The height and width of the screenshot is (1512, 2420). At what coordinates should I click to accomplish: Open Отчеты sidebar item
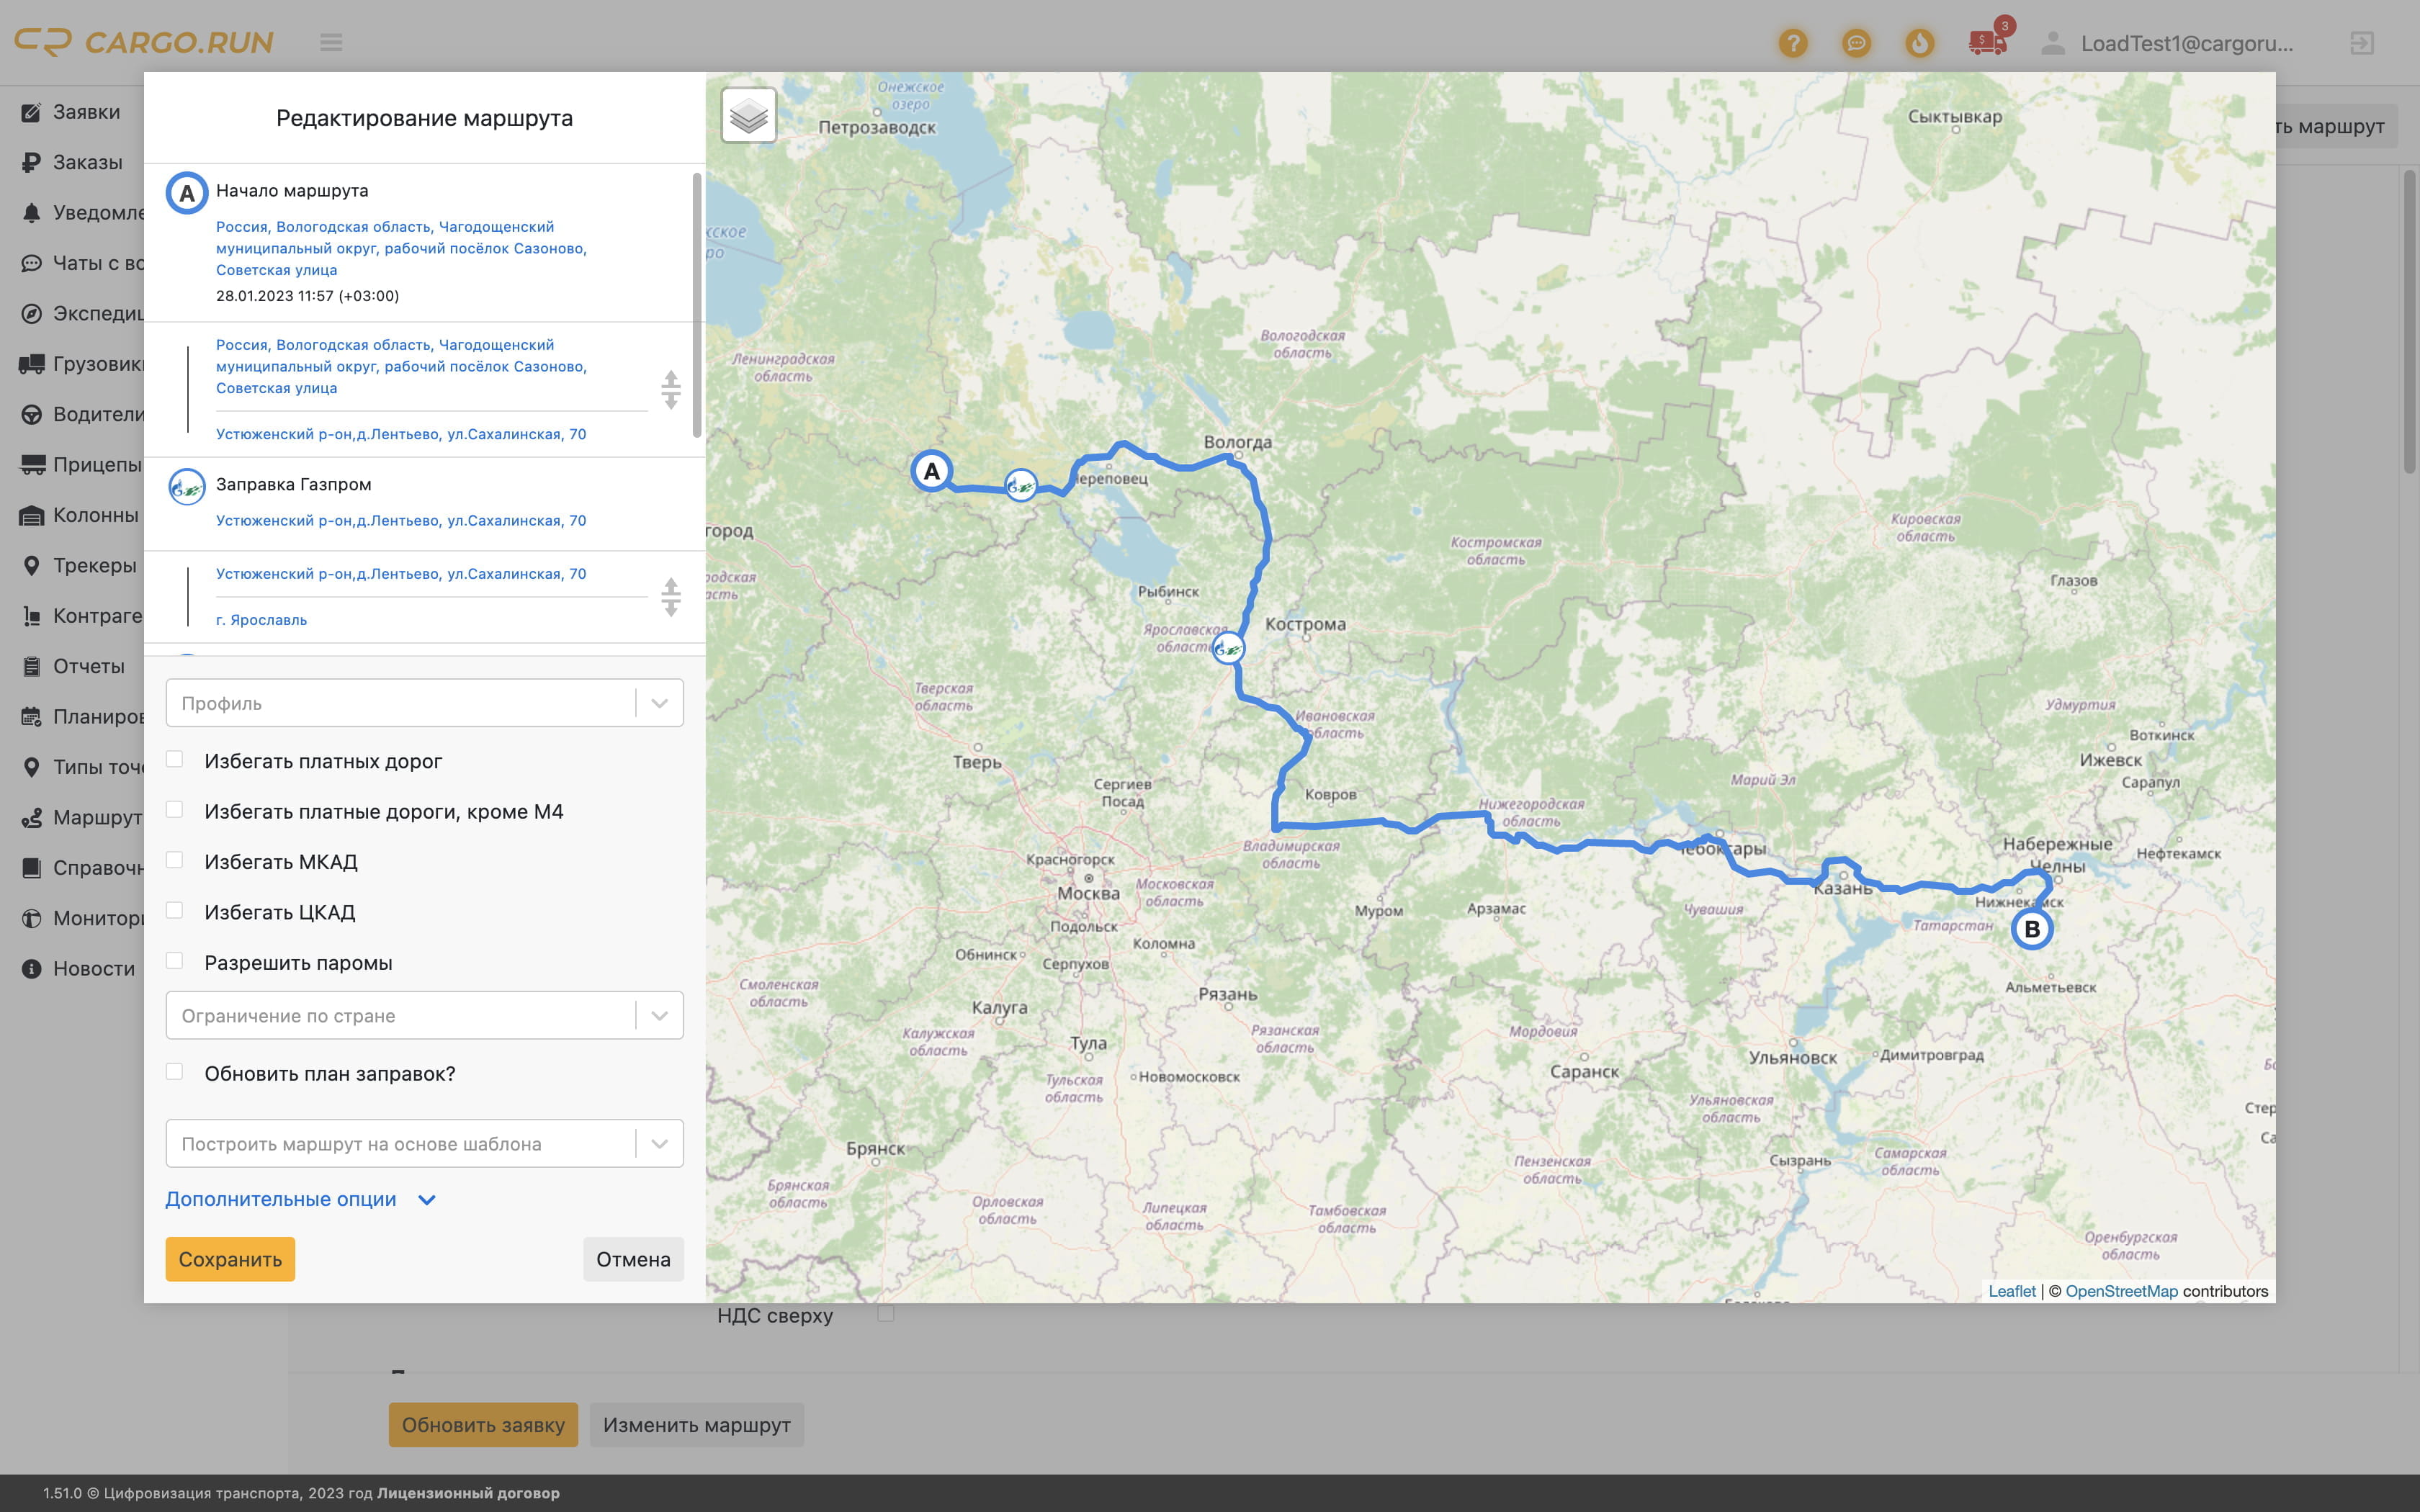click(88, 666)
